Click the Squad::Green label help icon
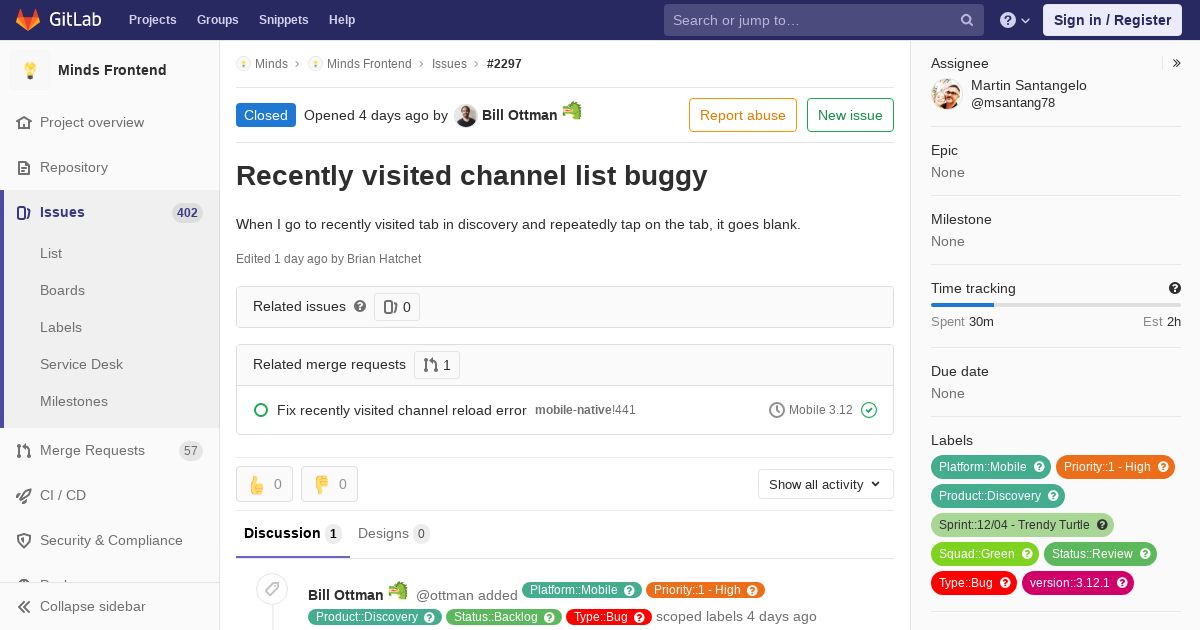The image size is (1200, 630). tap(1027, 554)
